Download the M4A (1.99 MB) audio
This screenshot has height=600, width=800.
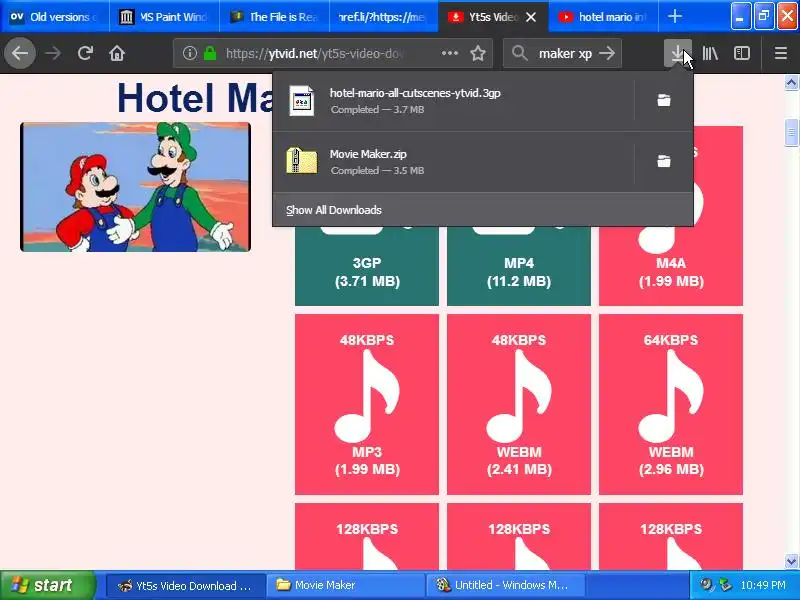point(670,265)
